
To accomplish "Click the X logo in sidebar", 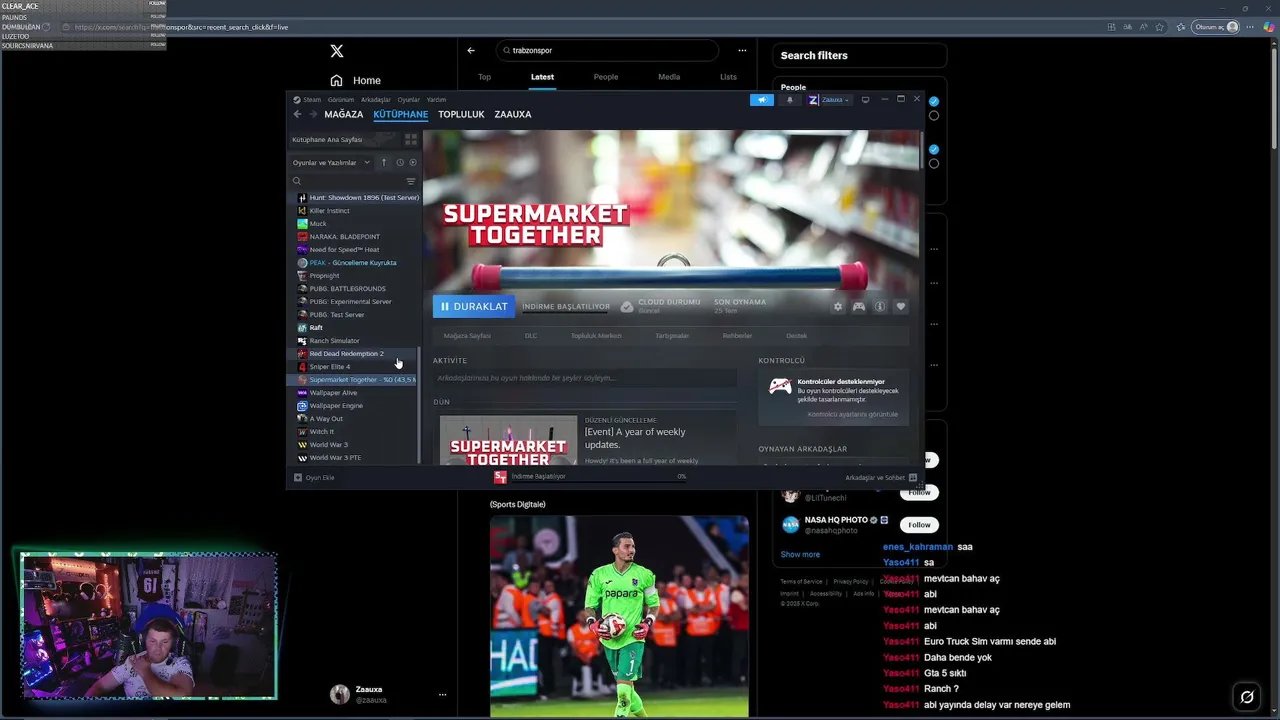I will [337, 50].
